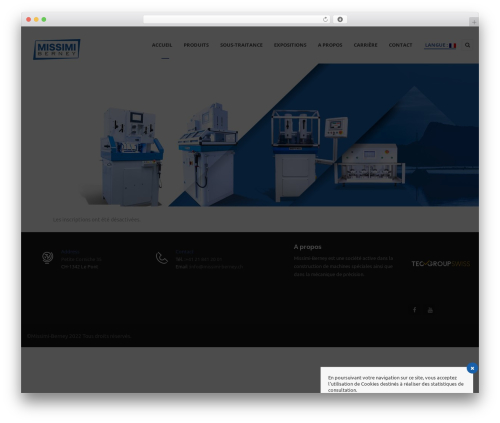Viewport: 500px width, 423px height.
Task: Open the A propos menu item
Action: click(x=330, y=45)
